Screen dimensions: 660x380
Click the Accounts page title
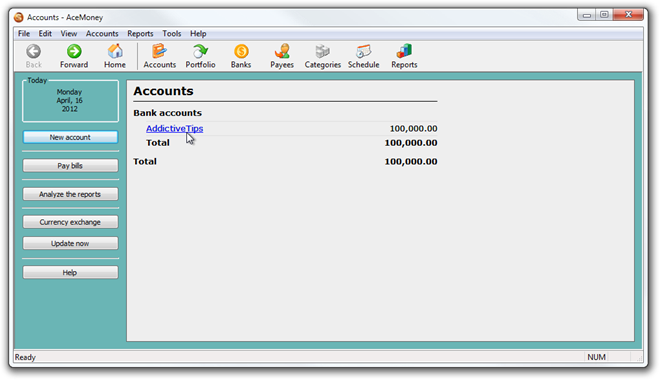tap(163, 91)
